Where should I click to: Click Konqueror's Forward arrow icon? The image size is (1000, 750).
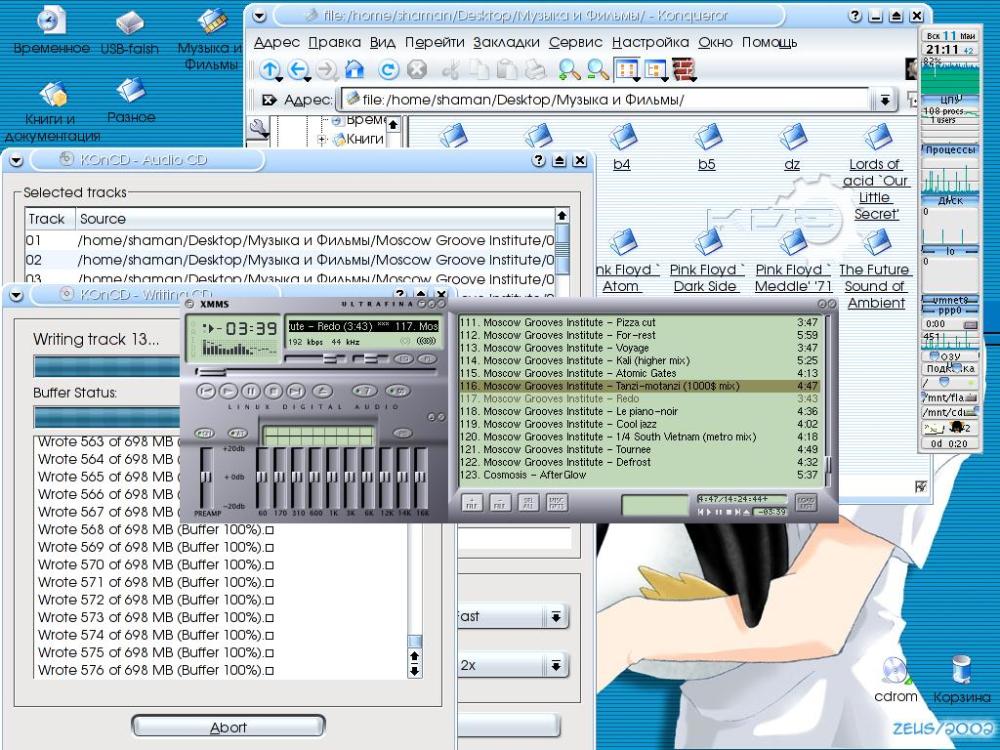coord(326,70)
